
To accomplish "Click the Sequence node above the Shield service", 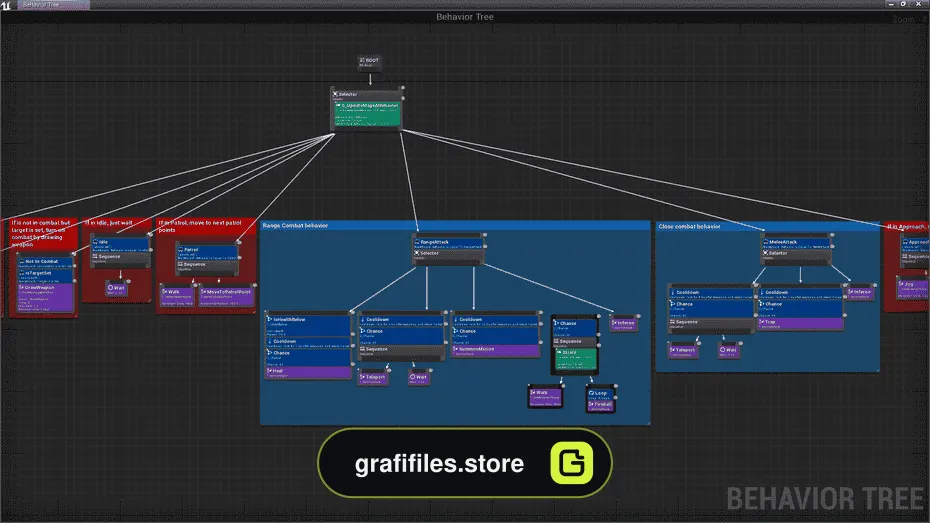I will pos(575,343).
